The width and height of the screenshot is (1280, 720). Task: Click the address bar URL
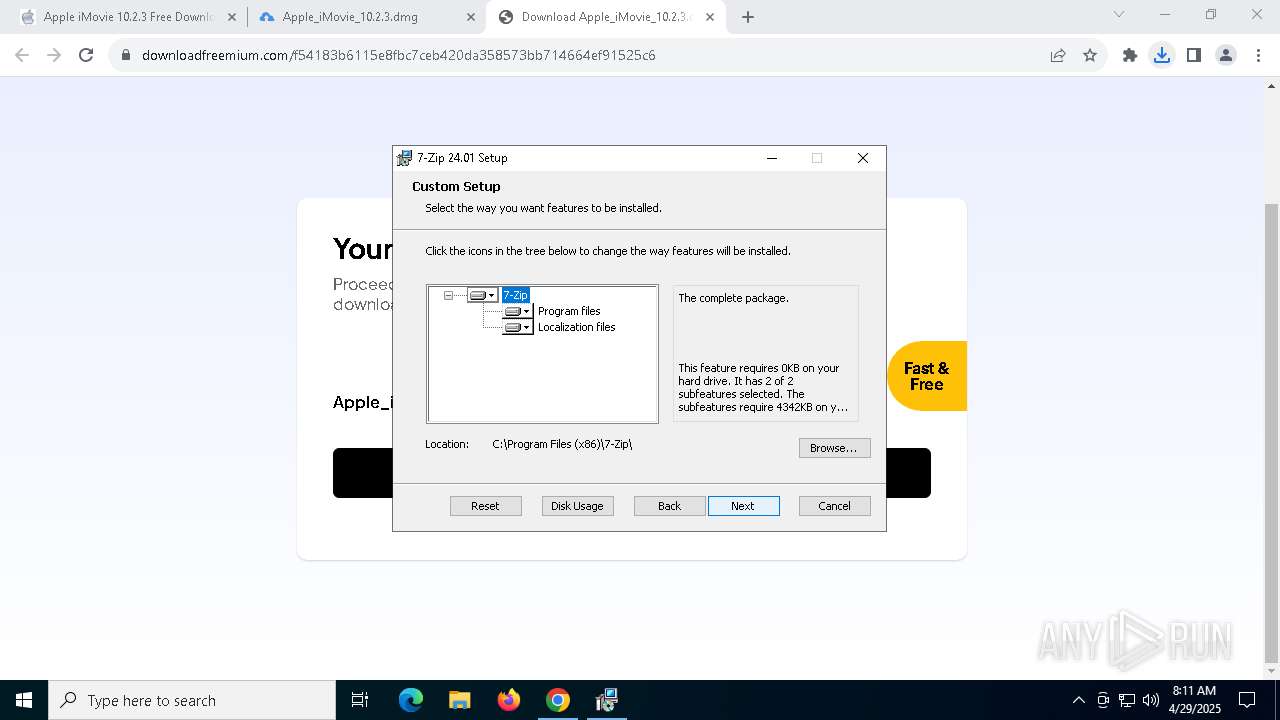pos(399,55)
